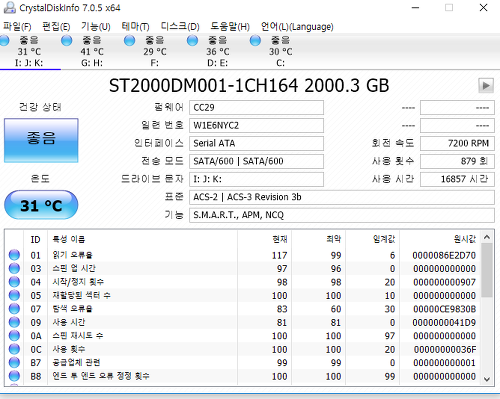This screenshot has width=500, height=399.
Task: Click the status orb of attribute 09
Action: (x=14, y=322)
